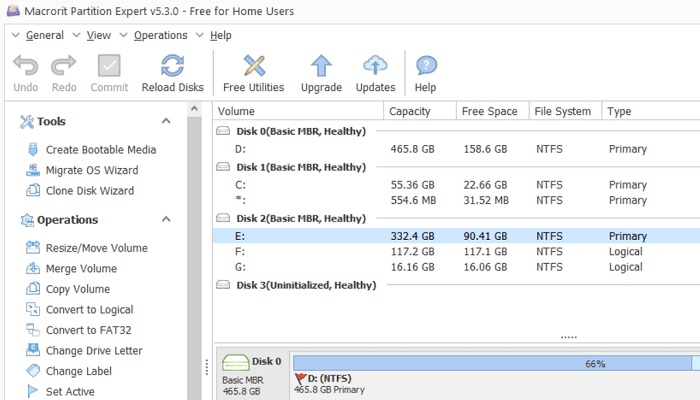Select Resize/Move Volume operation
700x400 pixels.
[x=95, y=248]
